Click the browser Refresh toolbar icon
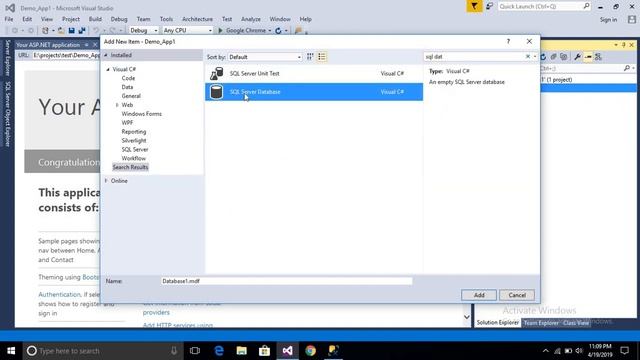This screenshot has height=360, width=640. click(x=278, y=31)
